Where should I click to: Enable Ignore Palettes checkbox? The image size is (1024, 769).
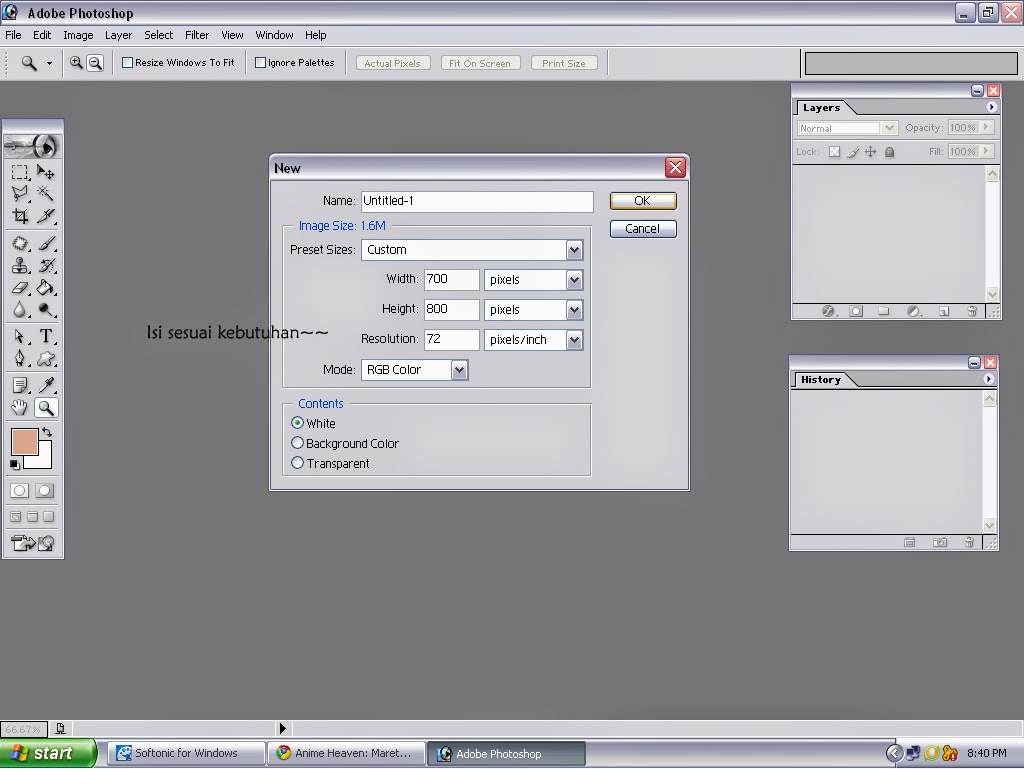261,63
